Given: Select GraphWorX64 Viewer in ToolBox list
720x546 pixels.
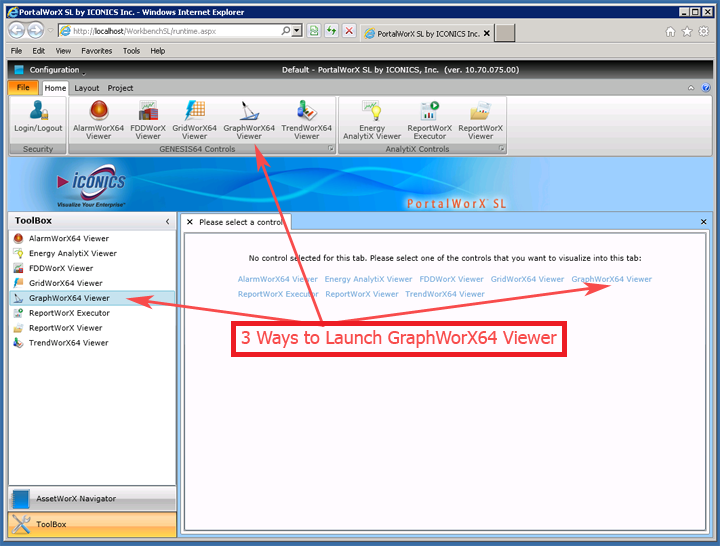Looking at the screenshot, I should pyautogui.click(x=69, y=298).
